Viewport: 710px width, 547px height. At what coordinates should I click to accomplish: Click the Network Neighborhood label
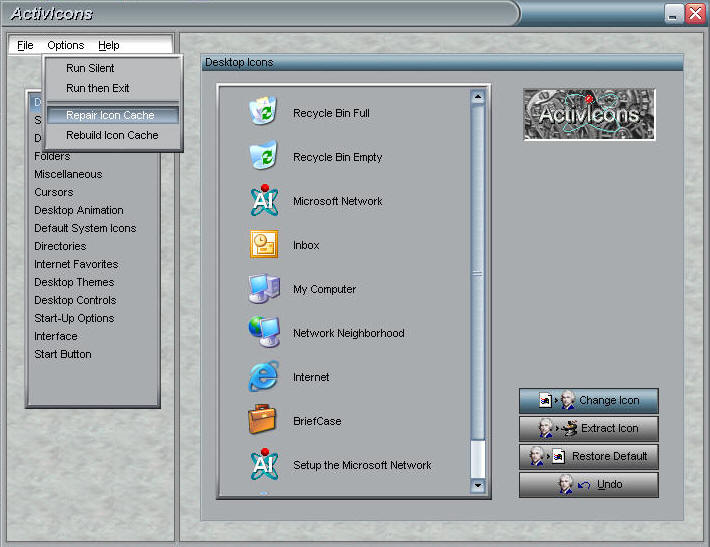click(349, 333)
